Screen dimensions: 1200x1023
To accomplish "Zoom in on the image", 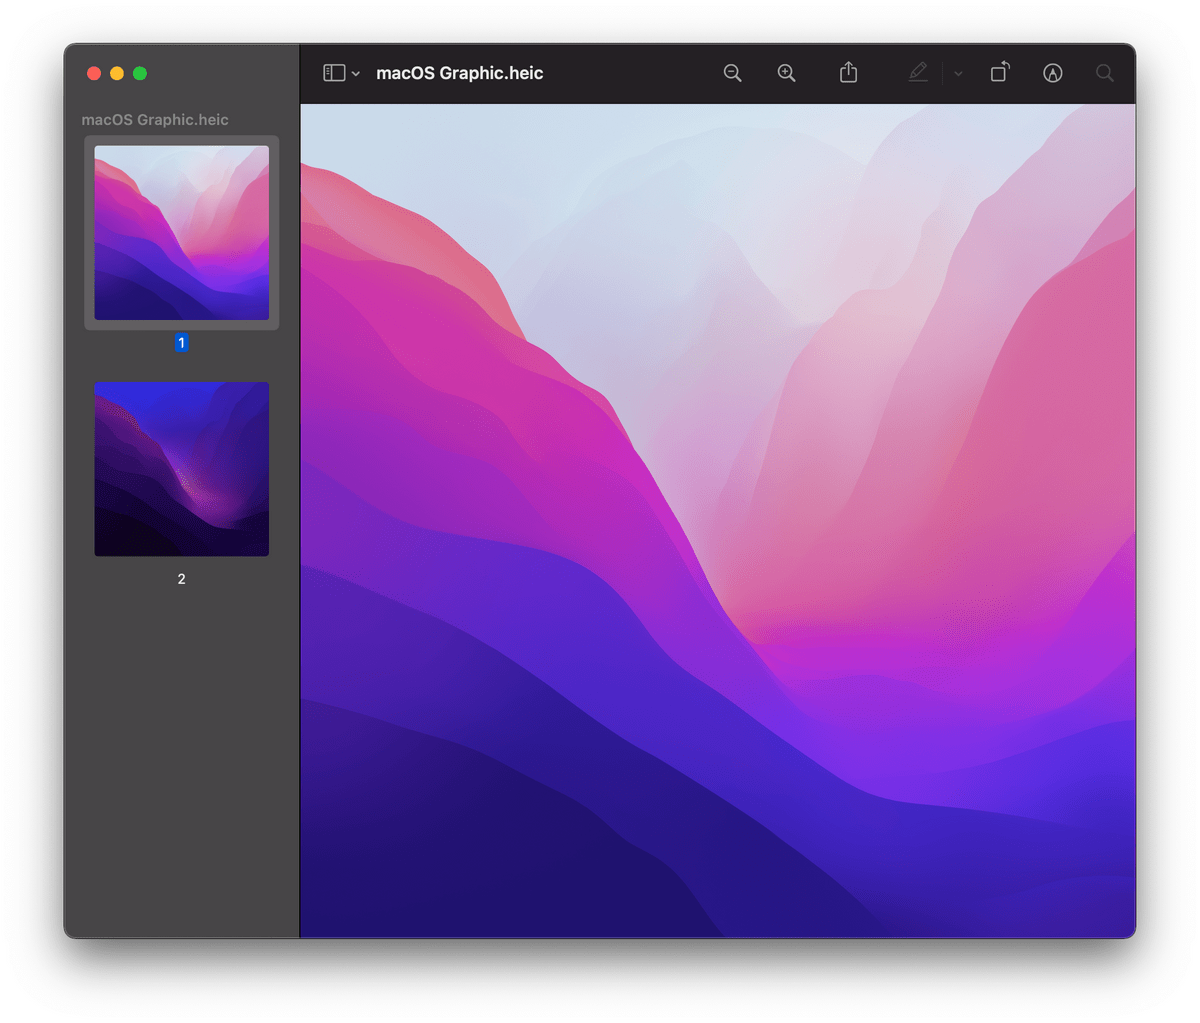I will (x=787, y=73).
